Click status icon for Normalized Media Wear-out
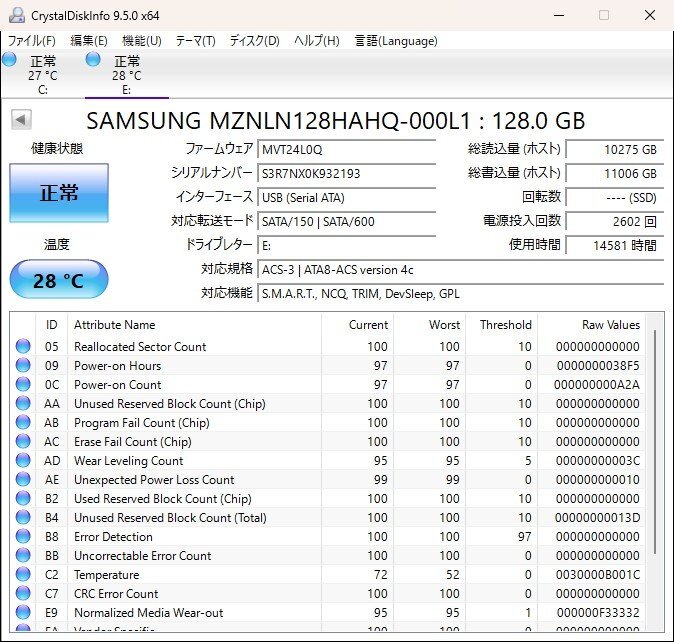Screen dimensions: 674x642 point(23,612)
